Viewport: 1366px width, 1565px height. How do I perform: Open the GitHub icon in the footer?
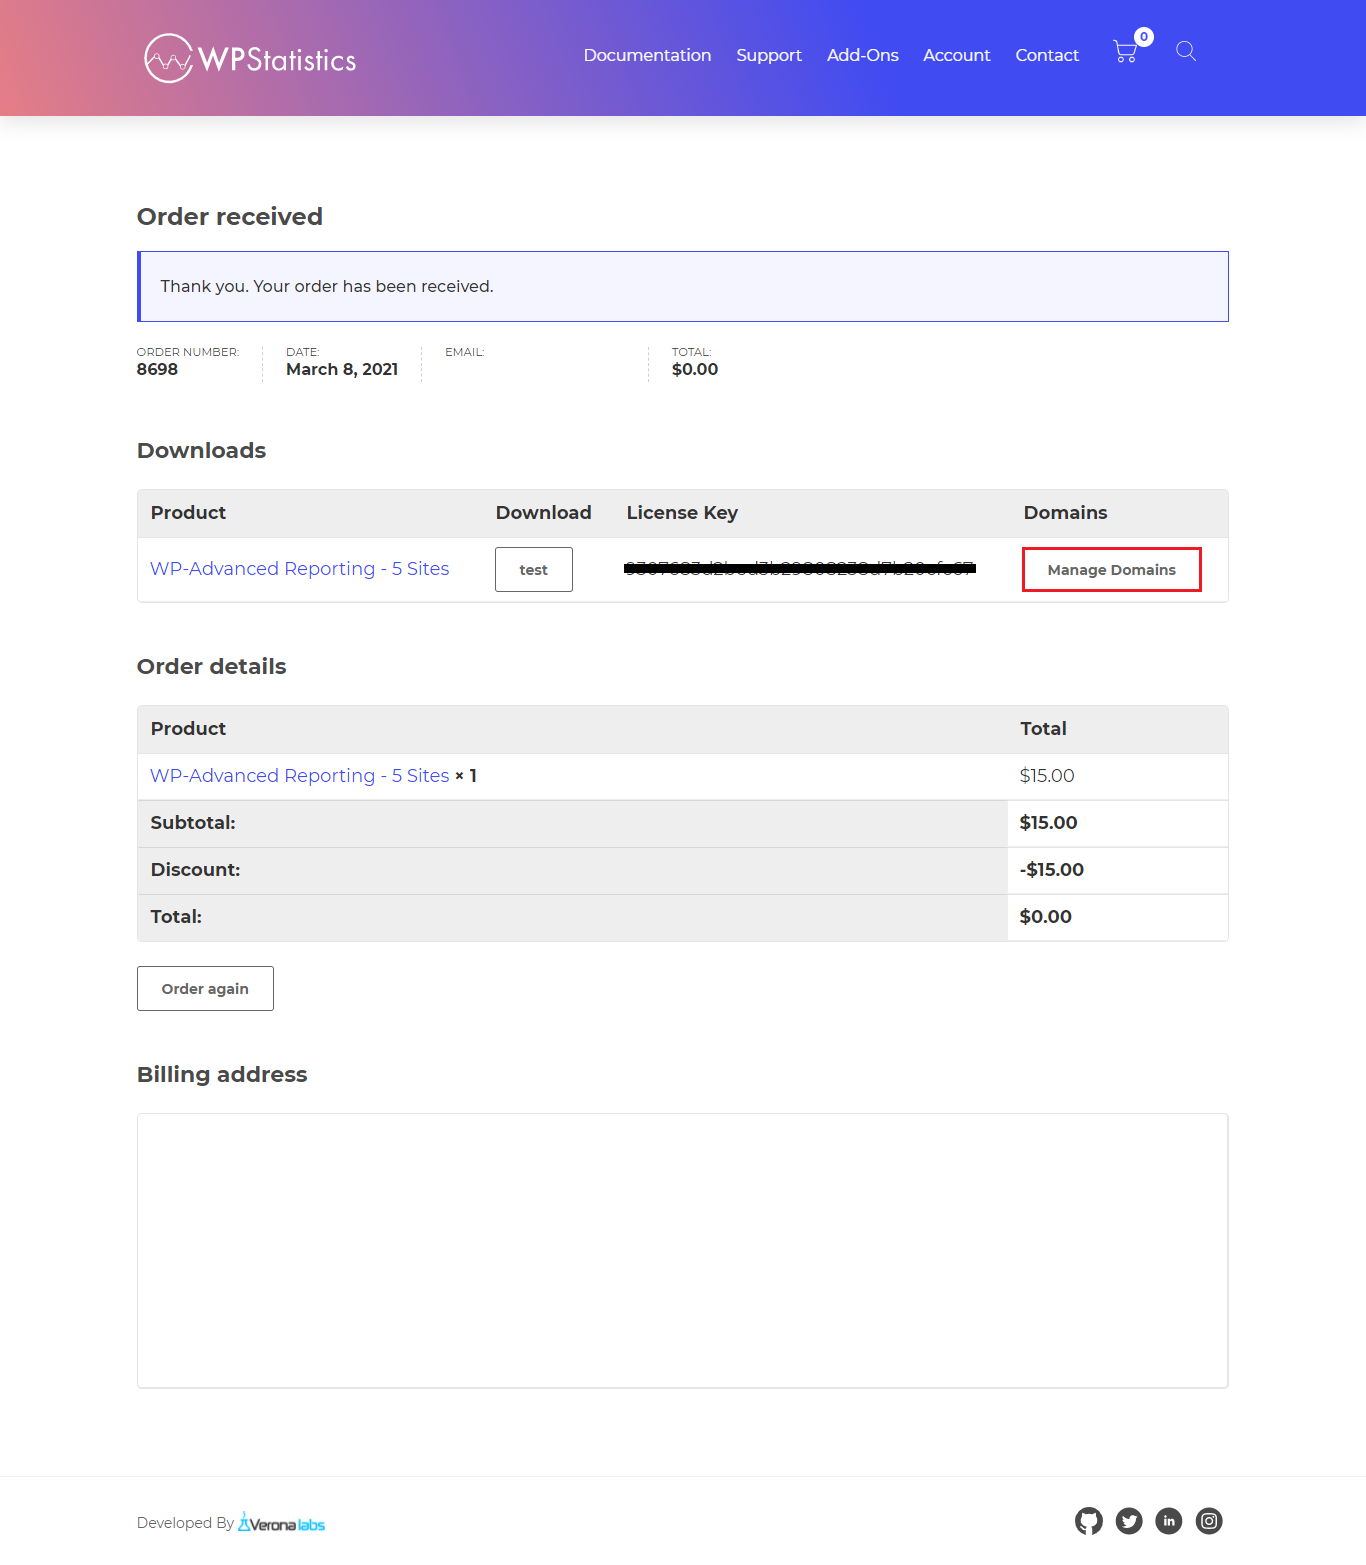click(1089, 1521)
